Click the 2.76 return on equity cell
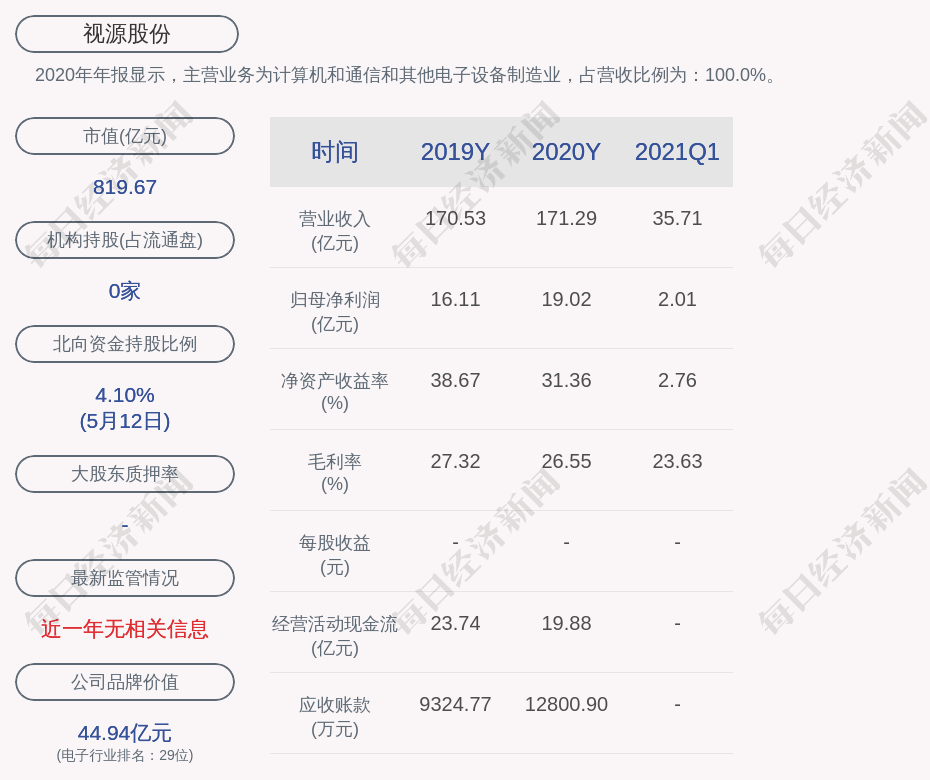The image size is (930, 780). [677, 380]
